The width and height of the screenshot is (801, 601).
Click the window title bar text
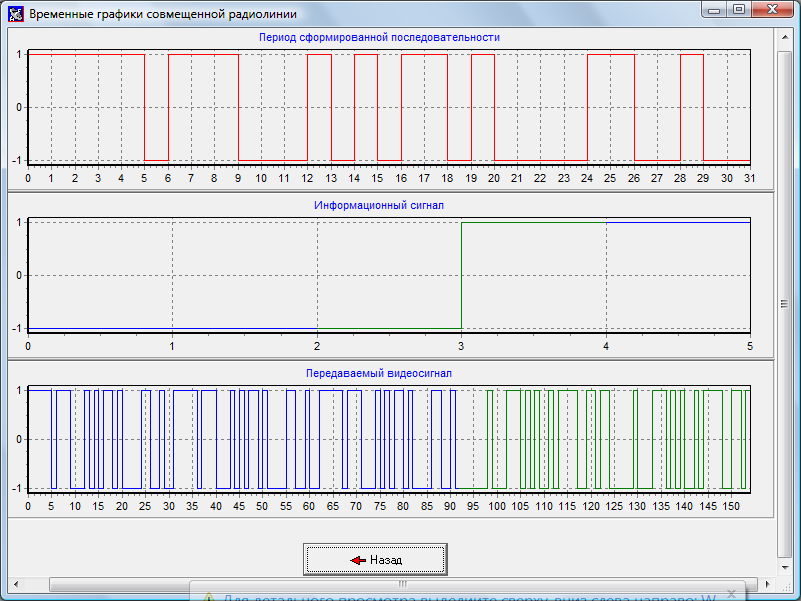point(162,15)
